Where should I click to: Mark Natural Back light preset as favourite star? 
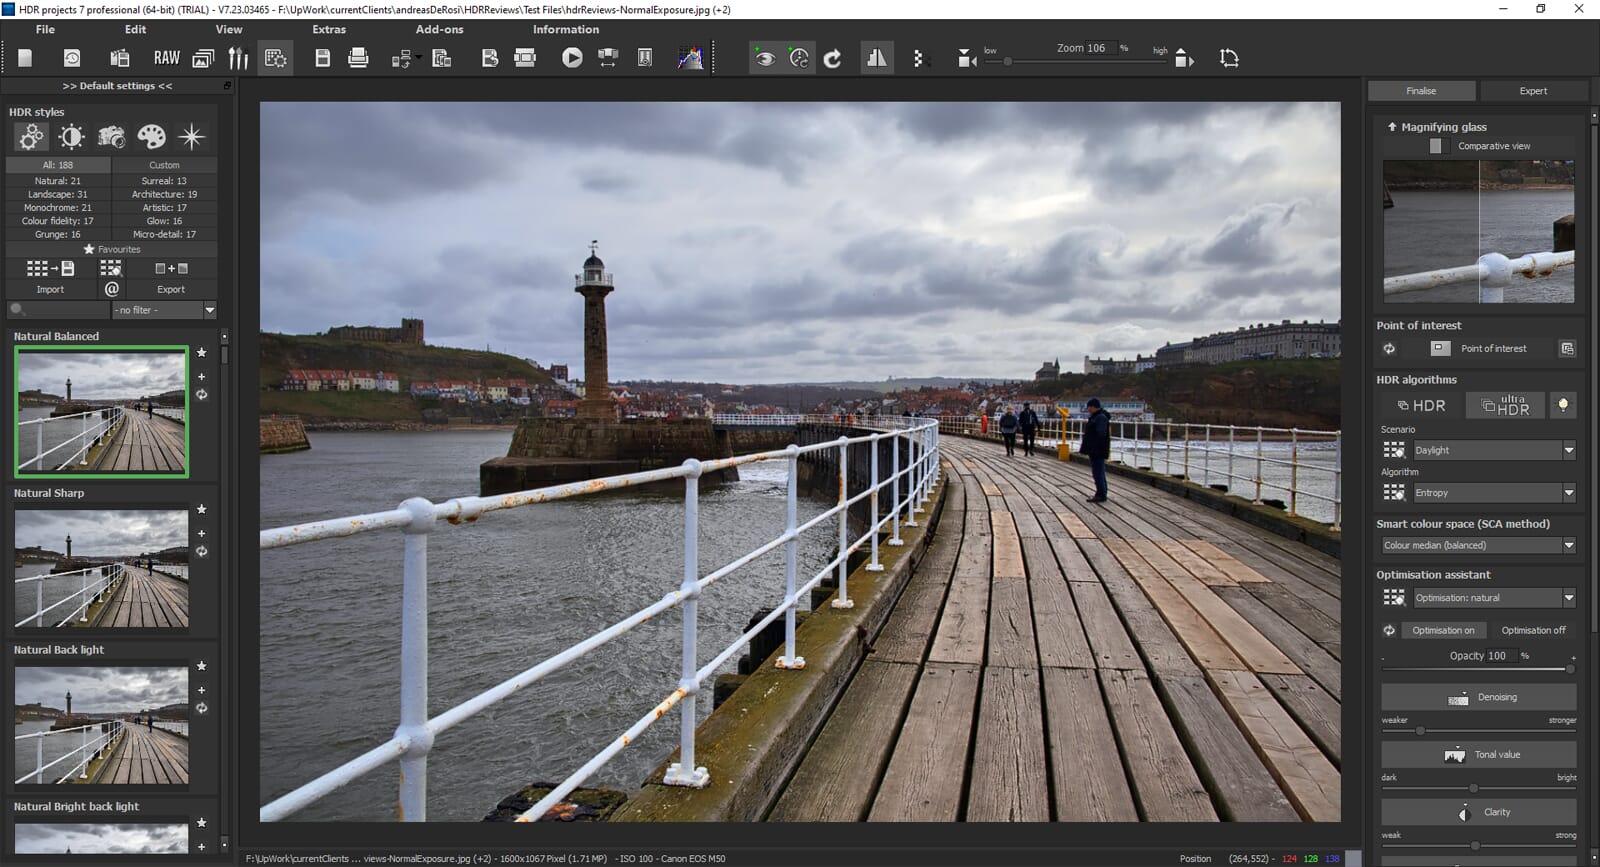click(202, 666)
